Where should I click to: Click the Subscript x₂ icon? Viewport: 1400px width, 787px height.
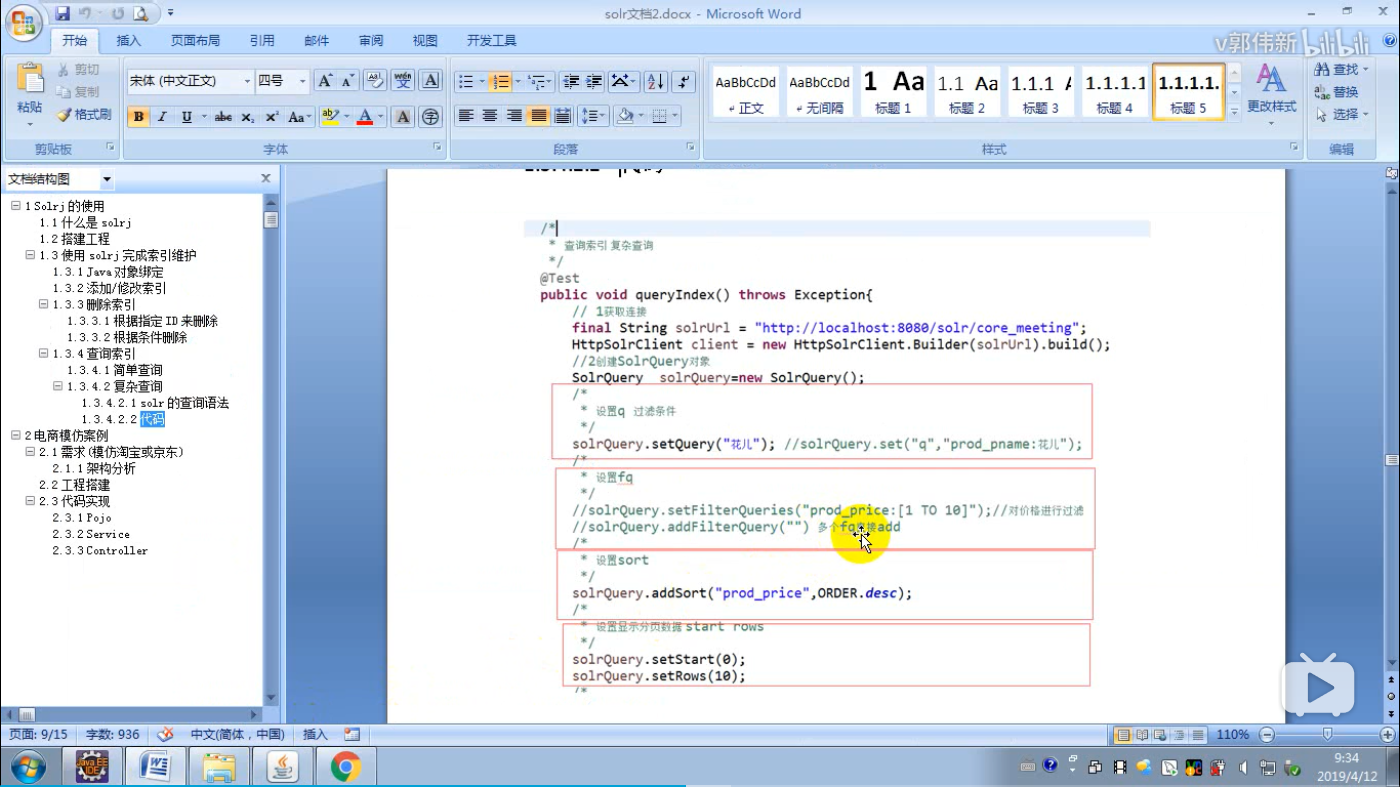pos(248,117)
